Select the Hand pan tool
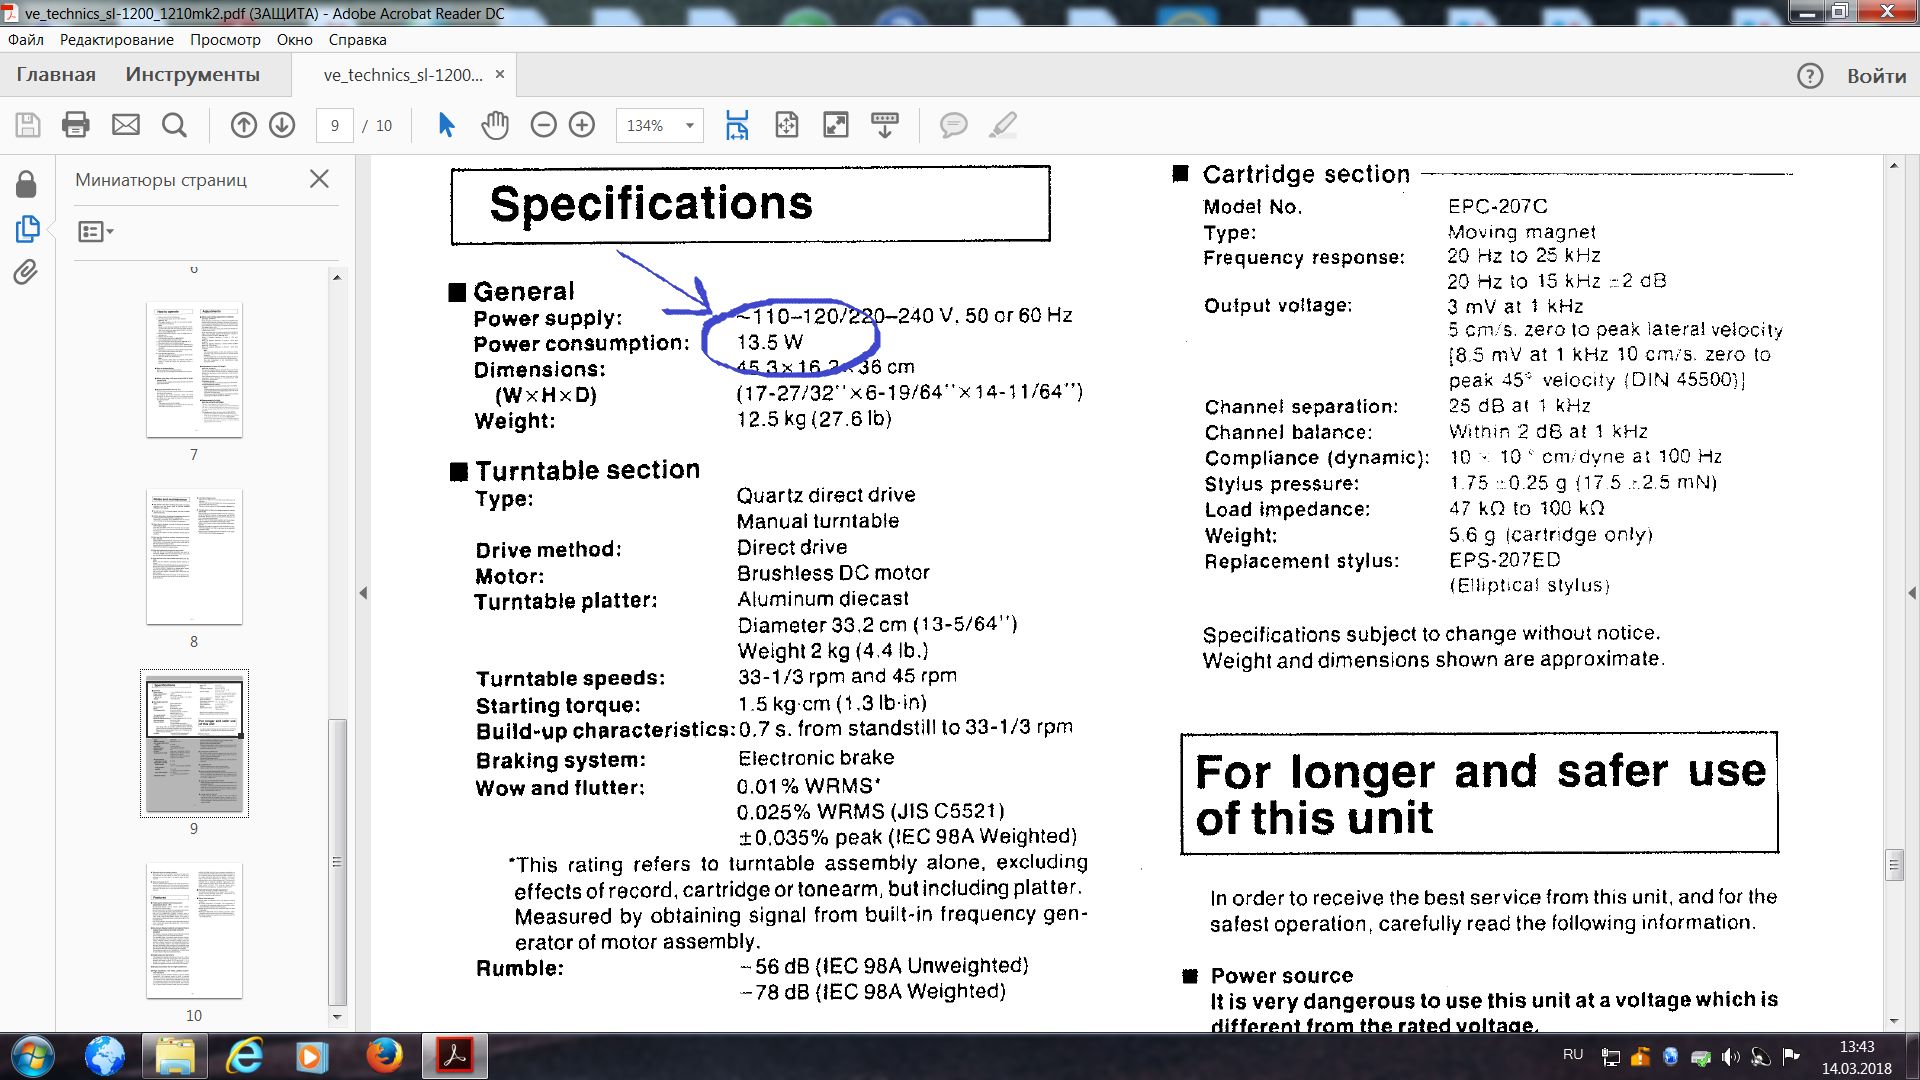The height and width of the screenshot is (1080, 1920). [x=495, y=125]
